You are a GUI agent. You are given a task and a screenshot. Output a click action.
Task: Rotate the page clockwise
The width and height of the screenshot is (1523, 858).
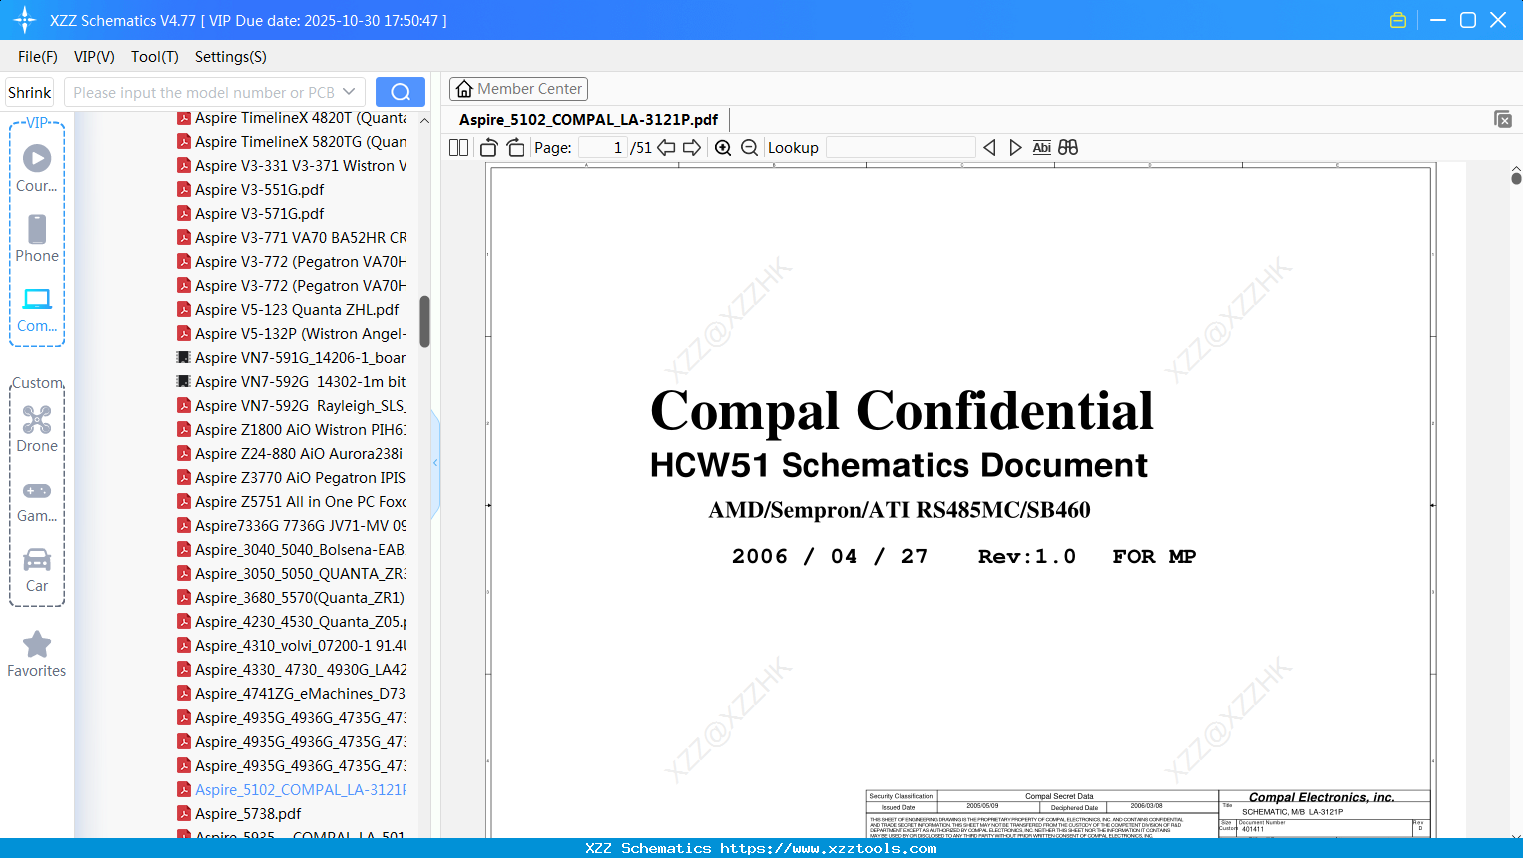click(516, 148)
